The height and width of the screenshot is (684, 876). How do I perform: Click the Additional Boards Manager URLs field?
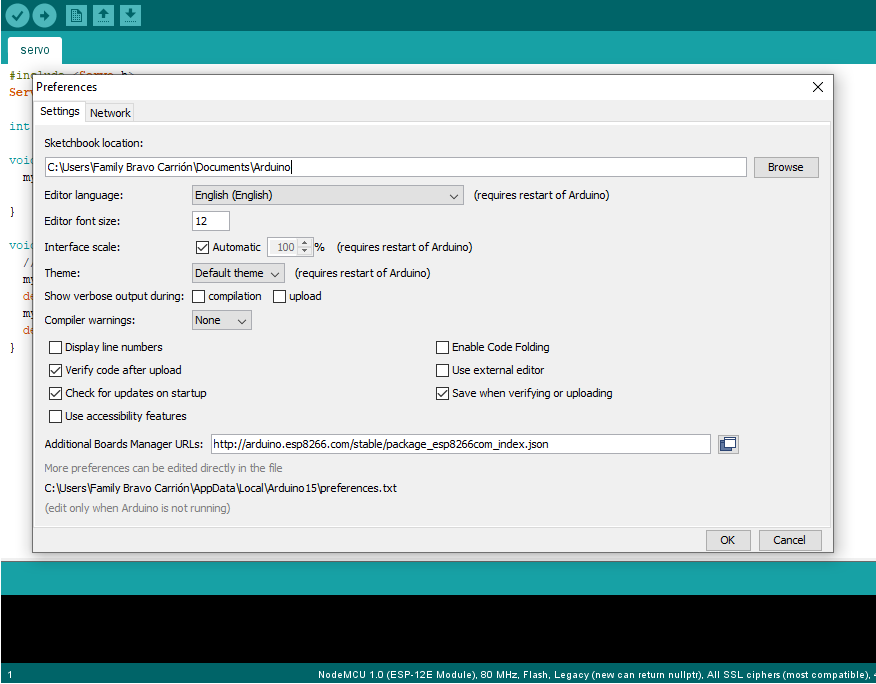[461, 444]
